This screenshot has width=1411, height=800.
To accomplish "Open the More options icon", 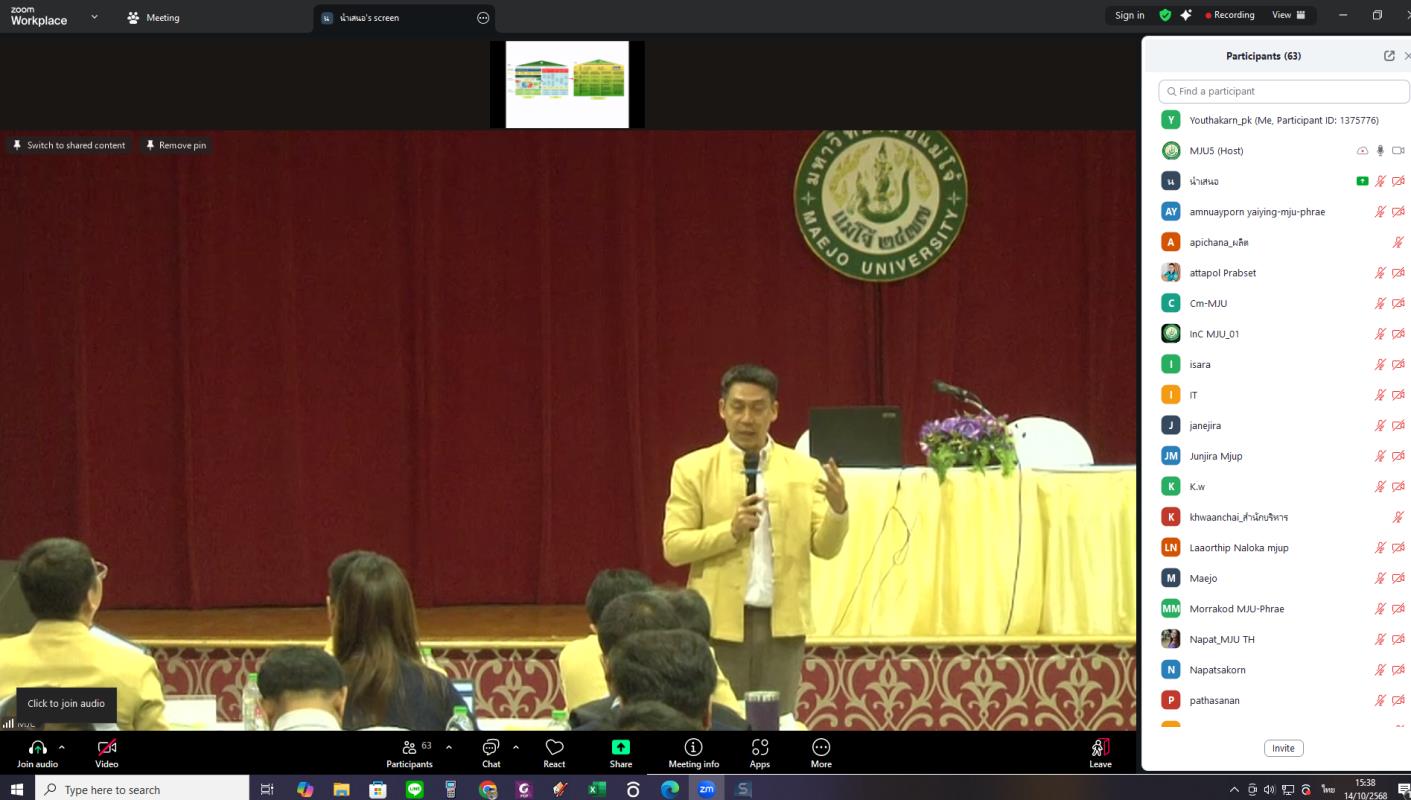I will click(821, 748).
